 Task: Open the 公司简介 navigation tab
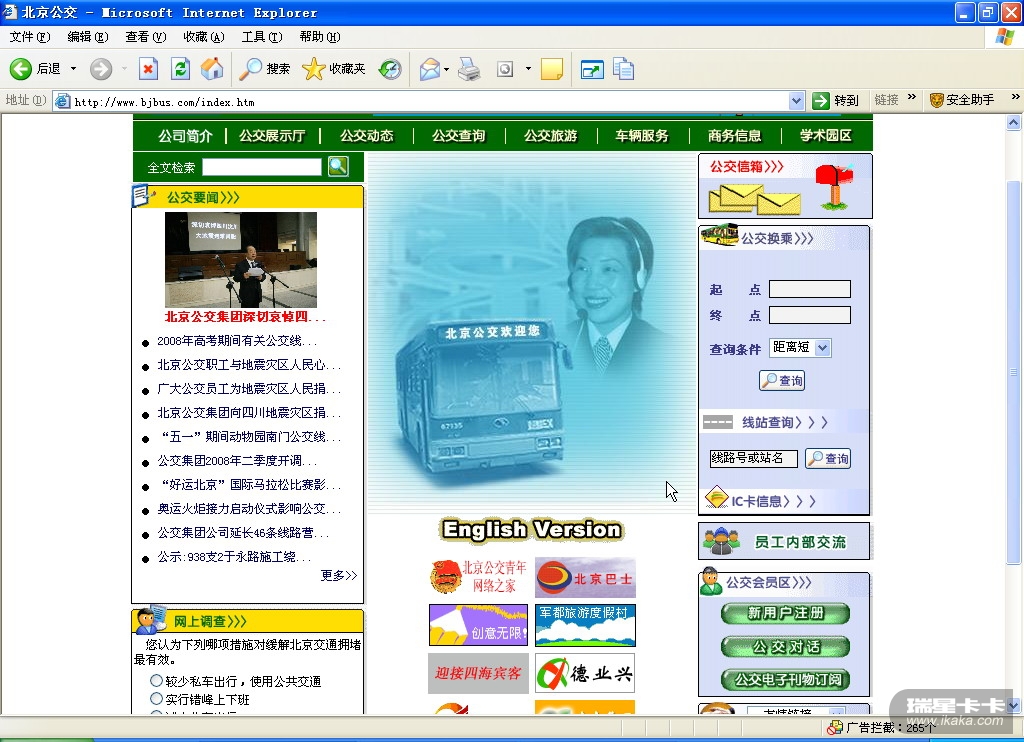coord(185,135)
